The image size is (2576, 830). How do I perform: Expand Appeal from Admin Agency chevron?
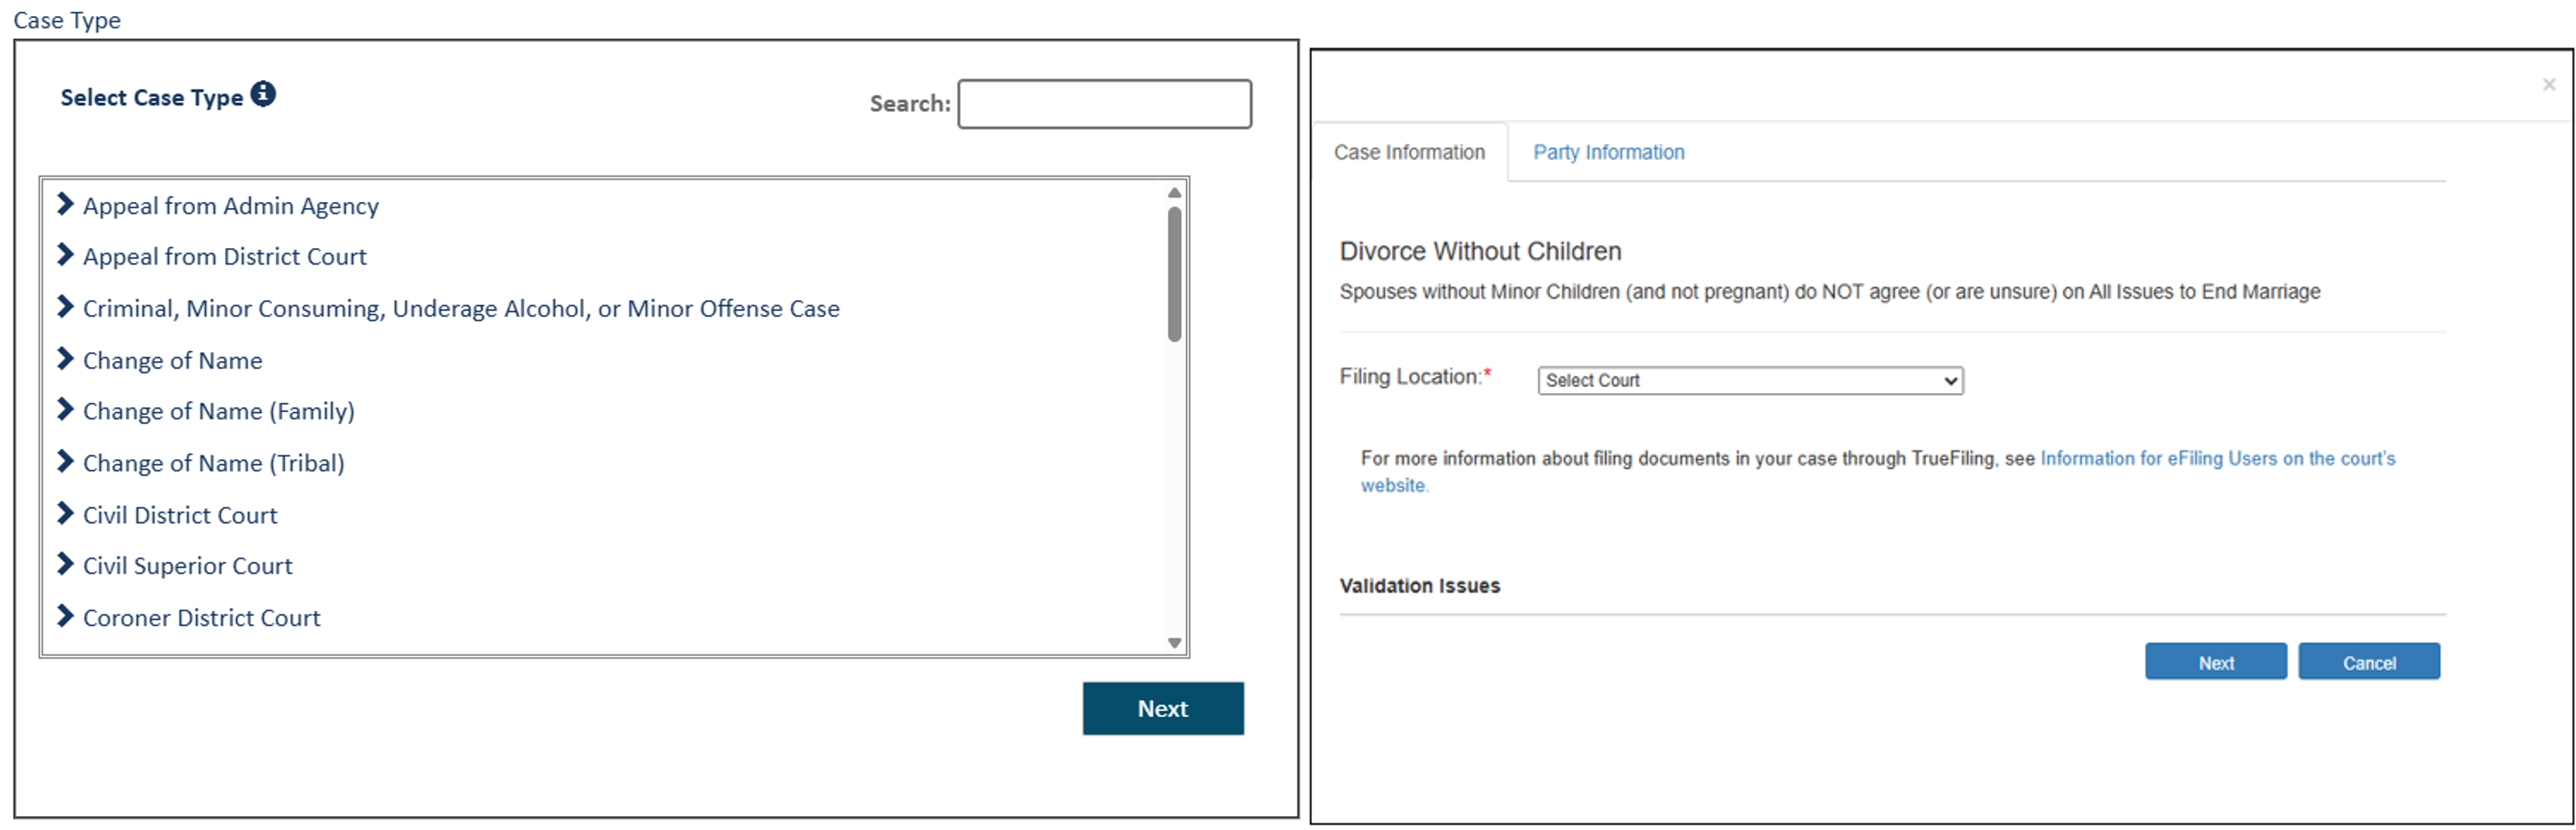click(66, 204)
